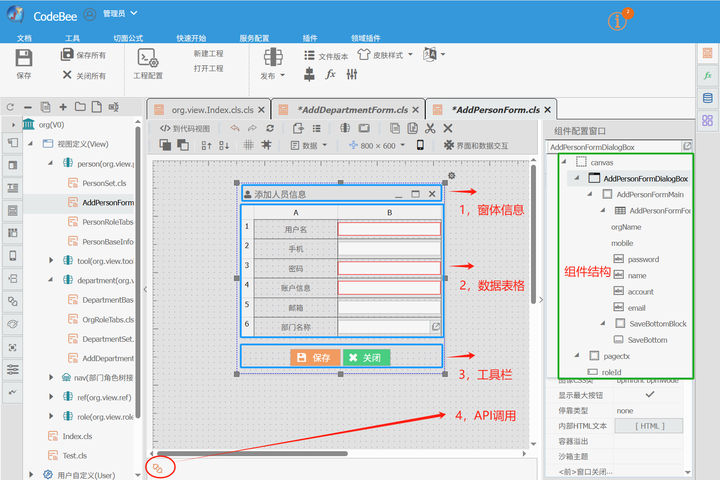
Task: Open the Tools (工具) menu tab
Action: (x=73, y=38)
